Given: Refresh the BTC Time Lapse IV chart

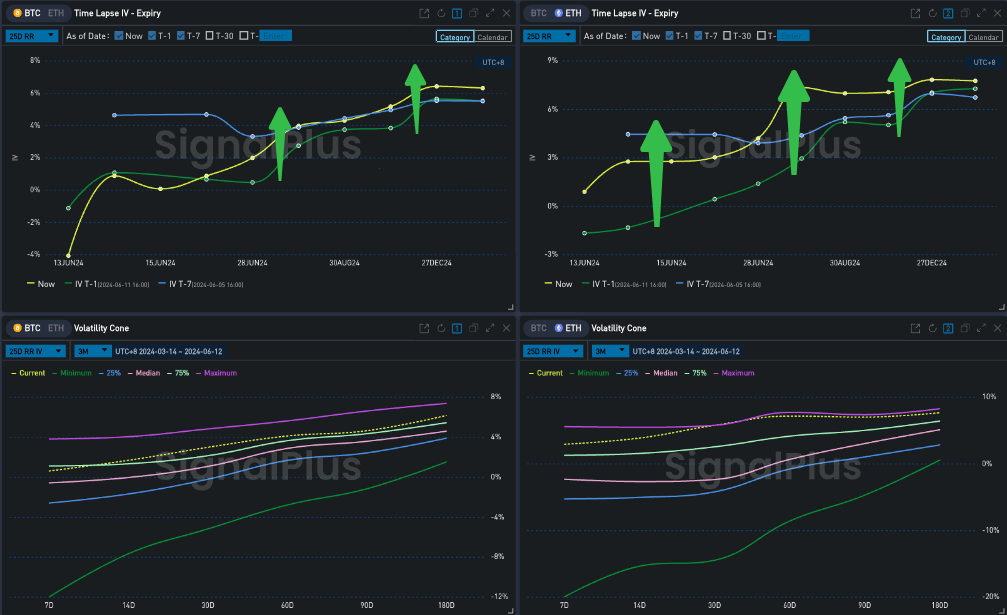Looking at the screenshot, I should tap(440, 14).
